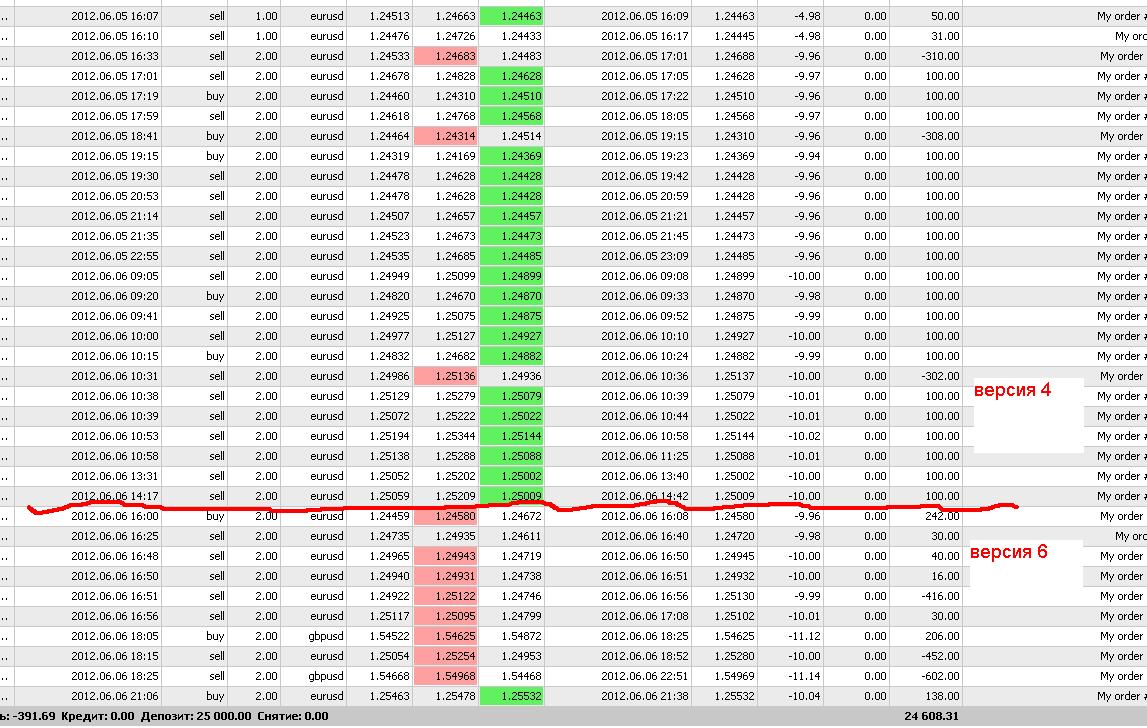The image size is (1147, 728).
Task: Select status bar 'Снятие: 0.00'
Action: point(293,716)
